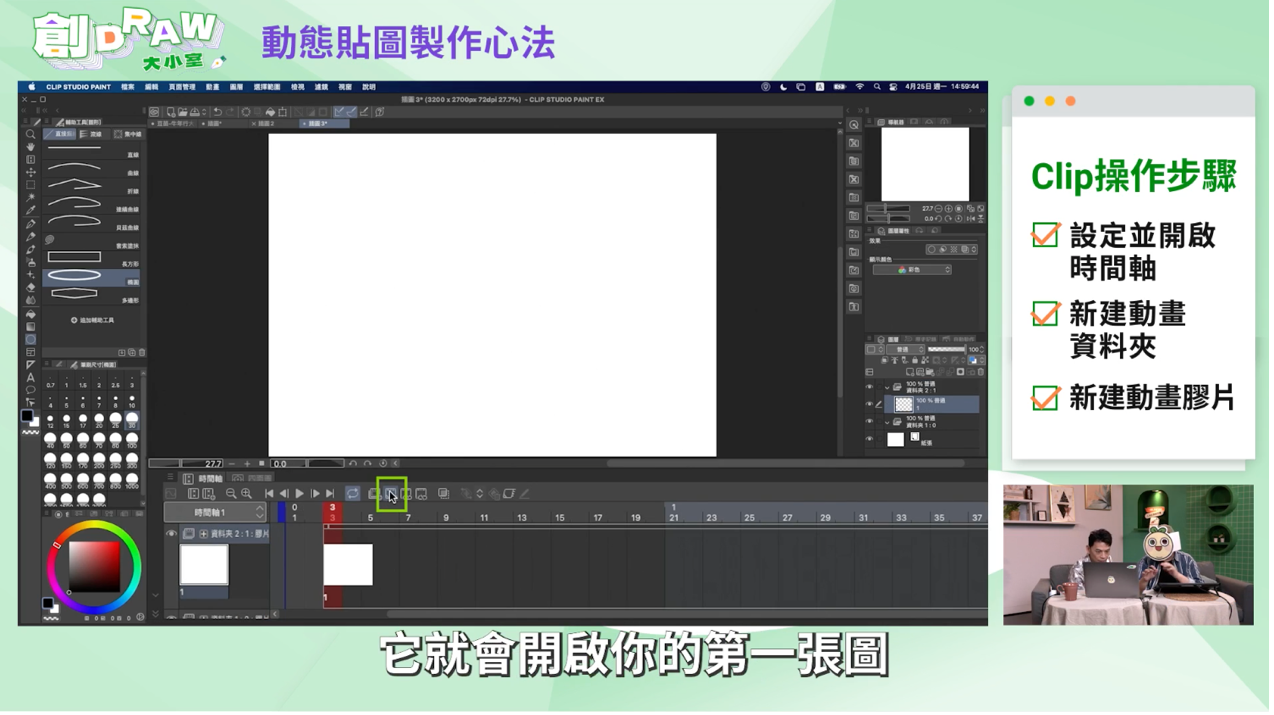Click timeline zoom out magnifier
The height and width of the screenshot is (715, 1274).
point(231,493)
